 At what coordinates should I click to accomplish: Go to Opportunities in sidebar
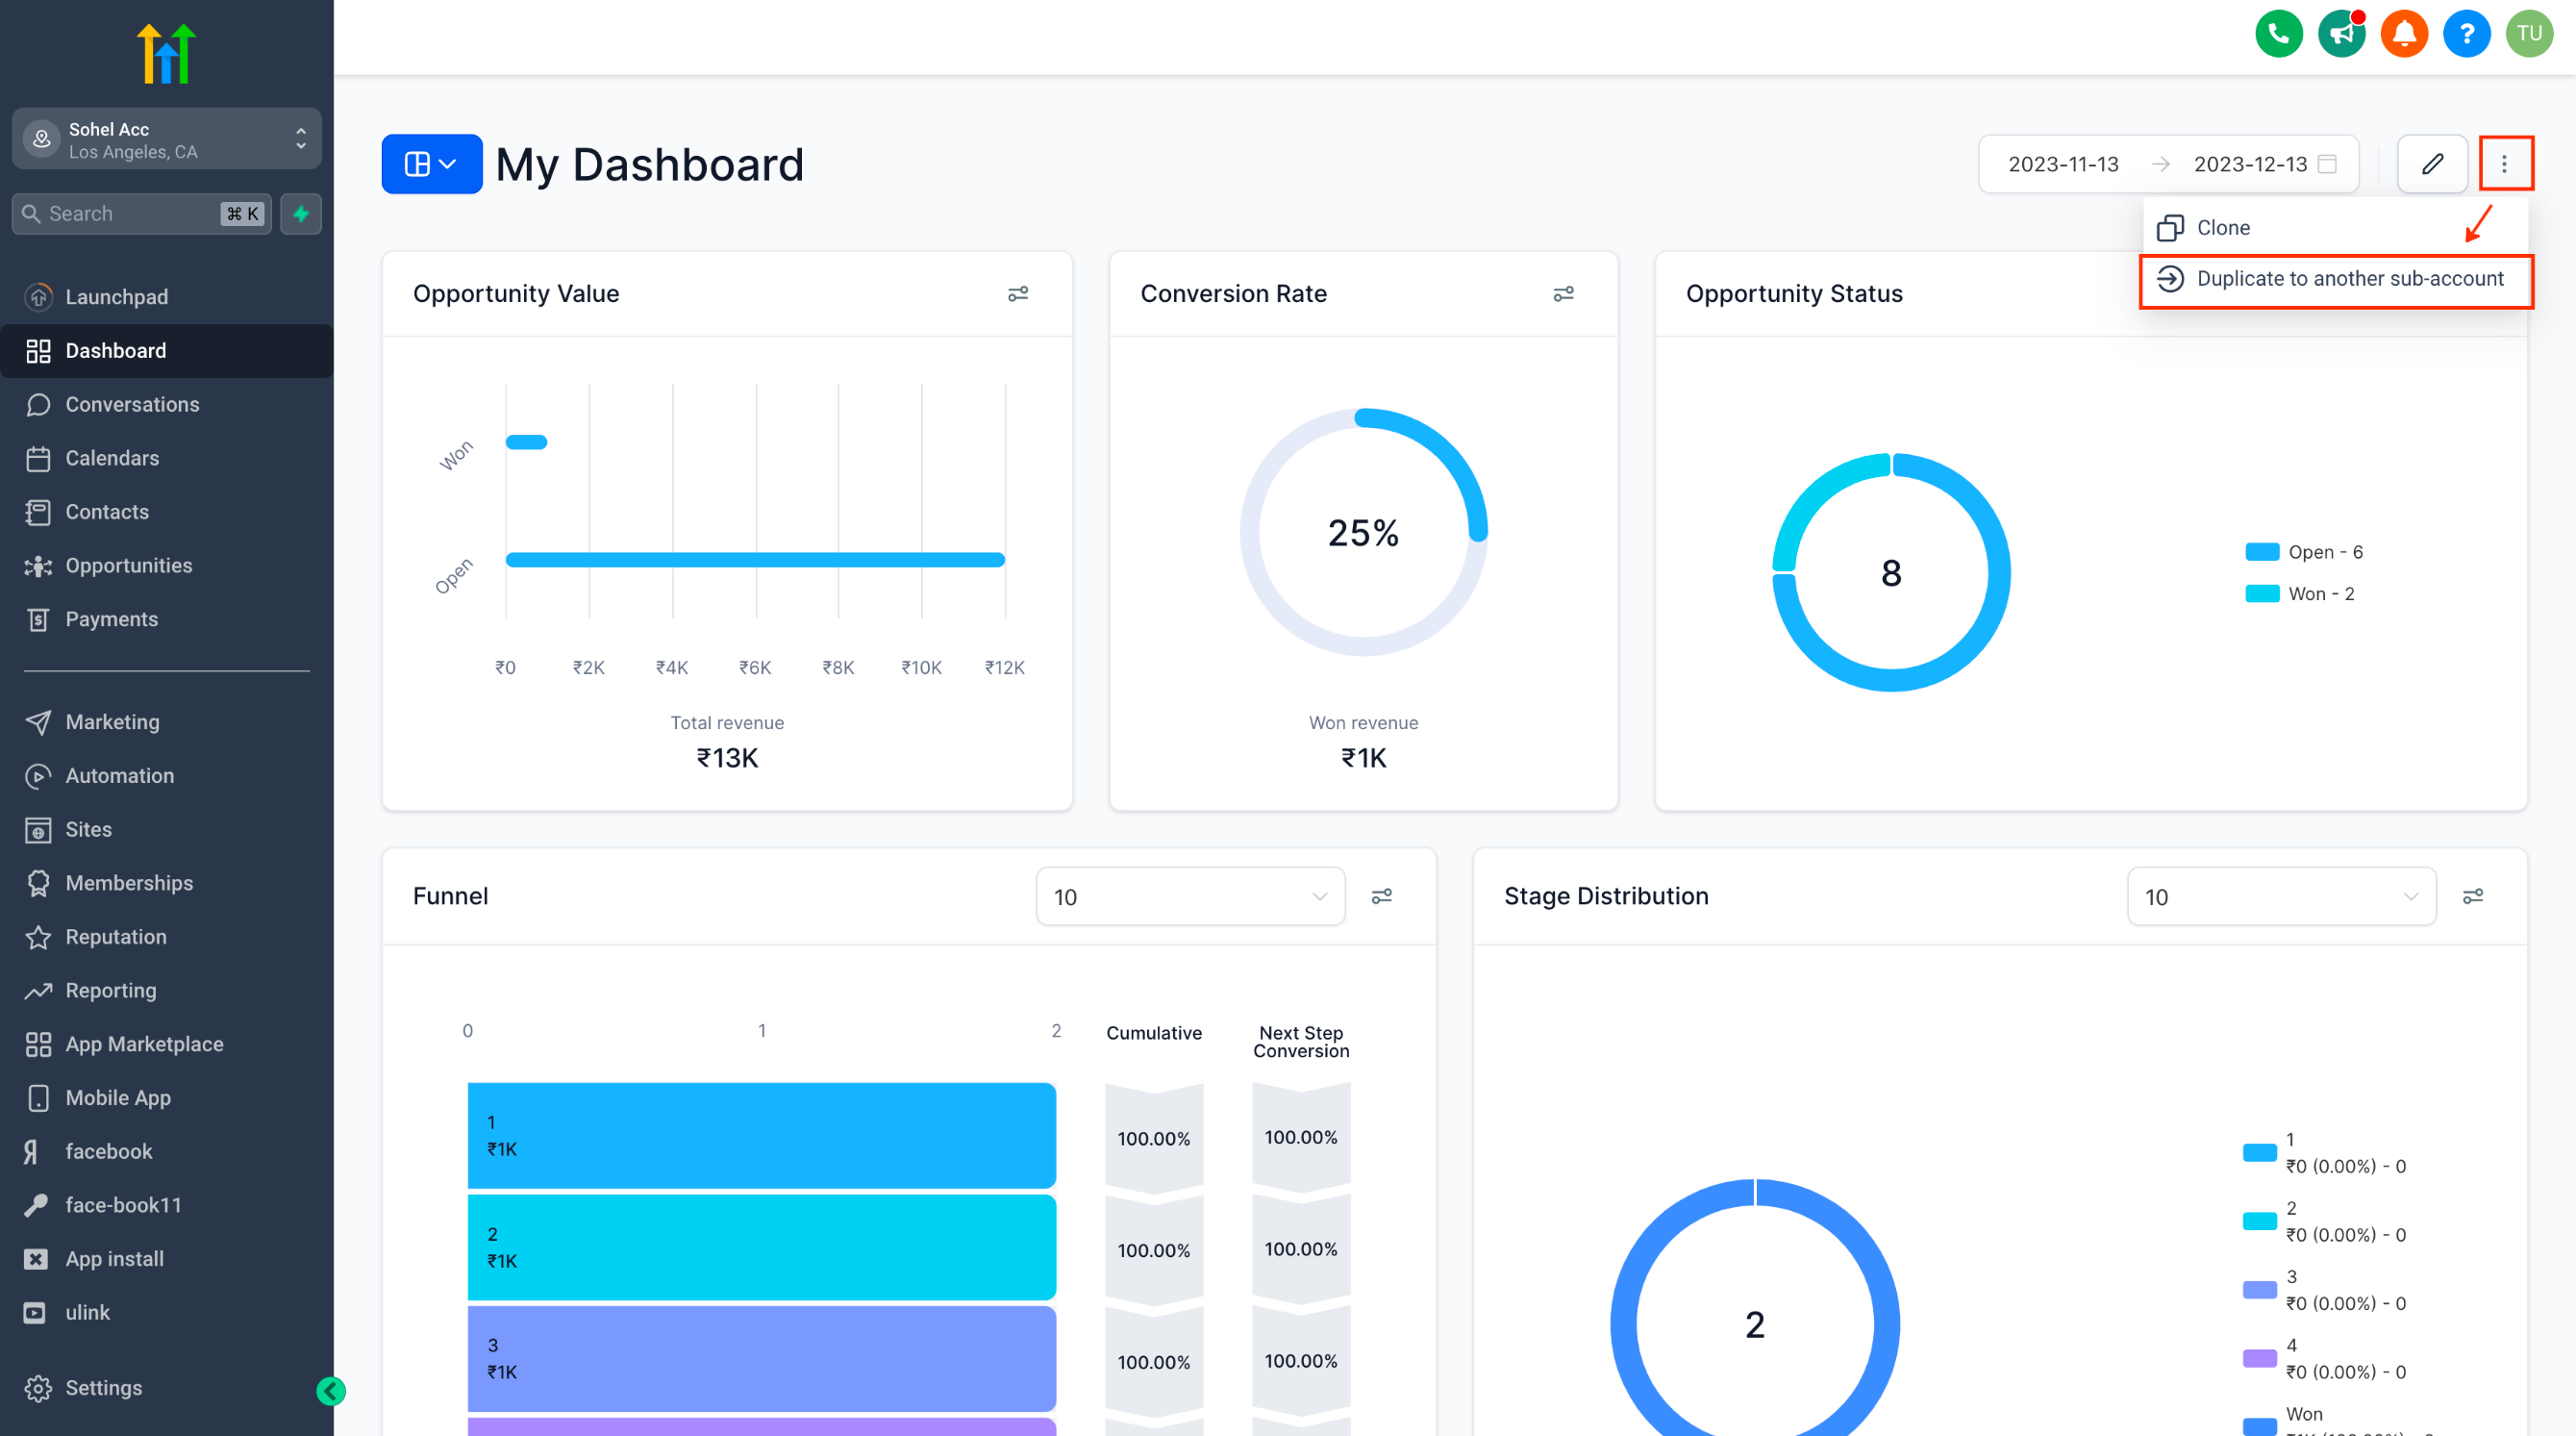[x=128, y=566]
